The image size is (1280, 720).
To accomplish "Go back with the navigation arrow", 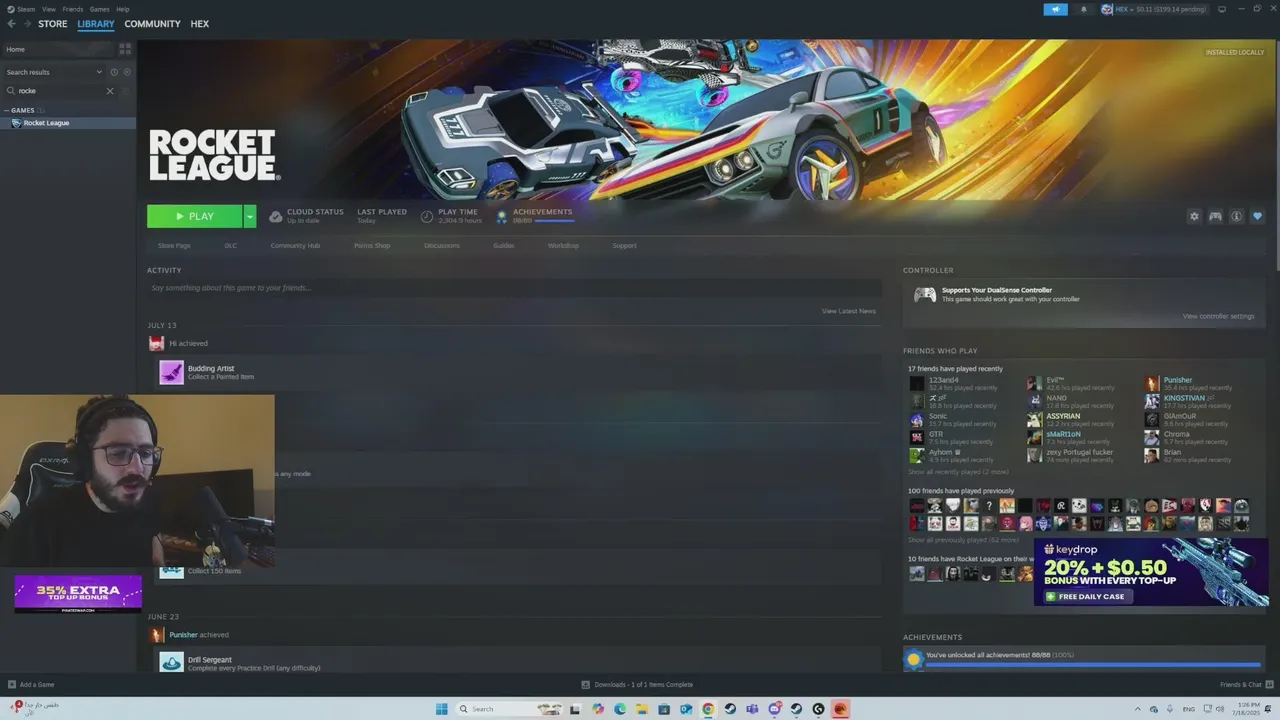I will click(x=11, y=24).
